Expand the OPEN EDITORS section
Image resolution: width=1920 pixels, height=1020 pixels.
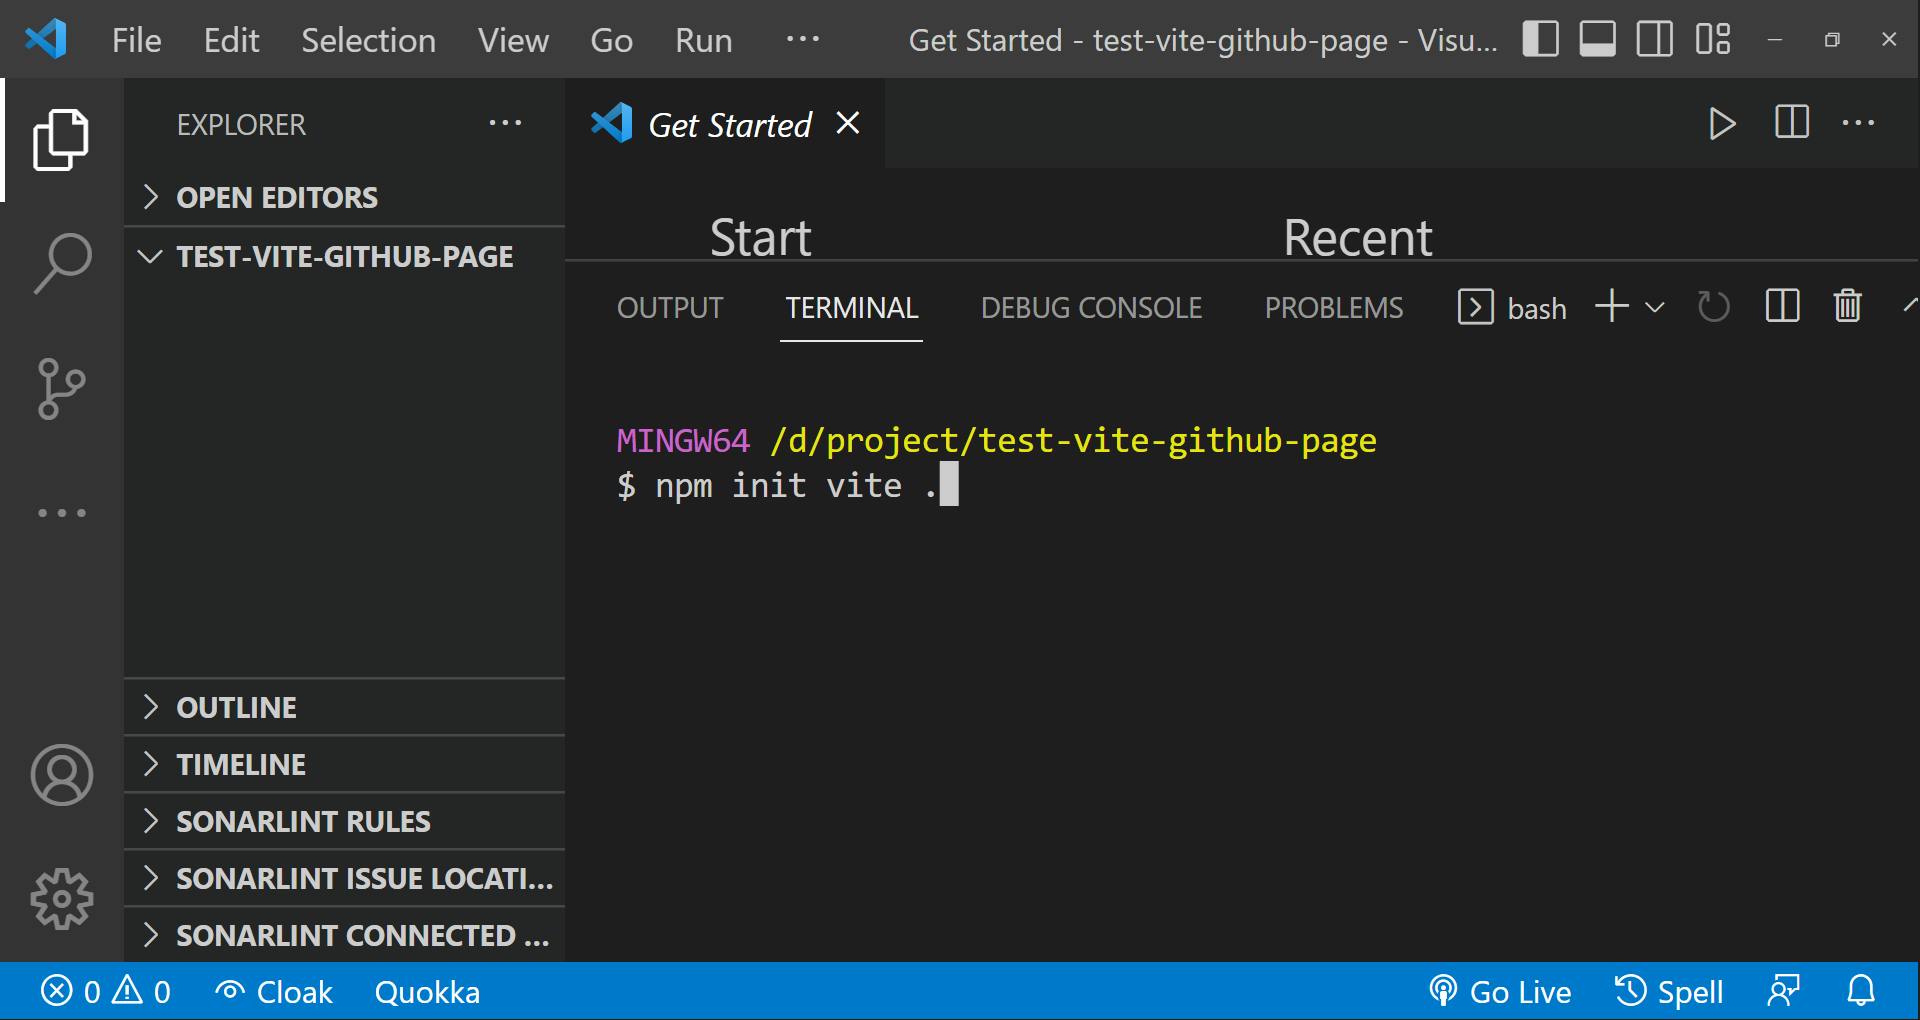(345, 197)
